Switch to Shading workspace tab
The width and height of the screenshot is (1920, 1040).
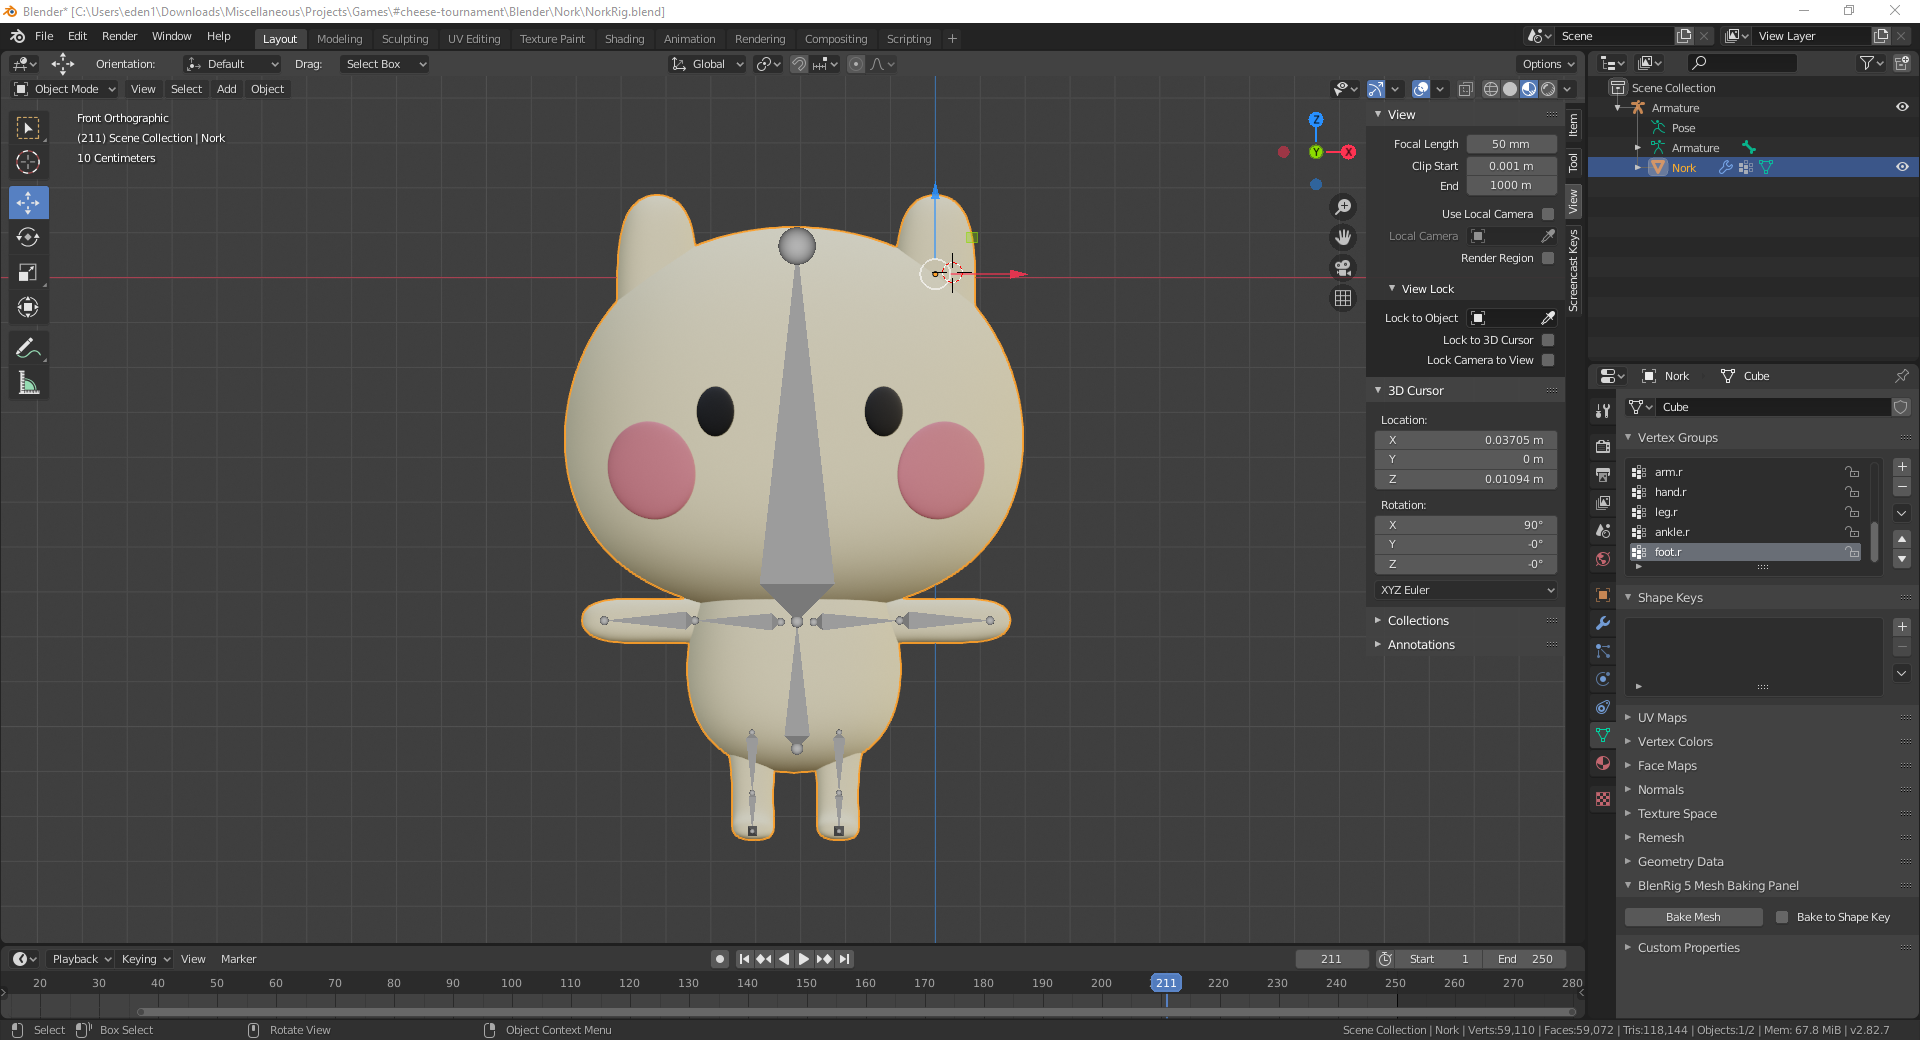(x=624, y=39)
